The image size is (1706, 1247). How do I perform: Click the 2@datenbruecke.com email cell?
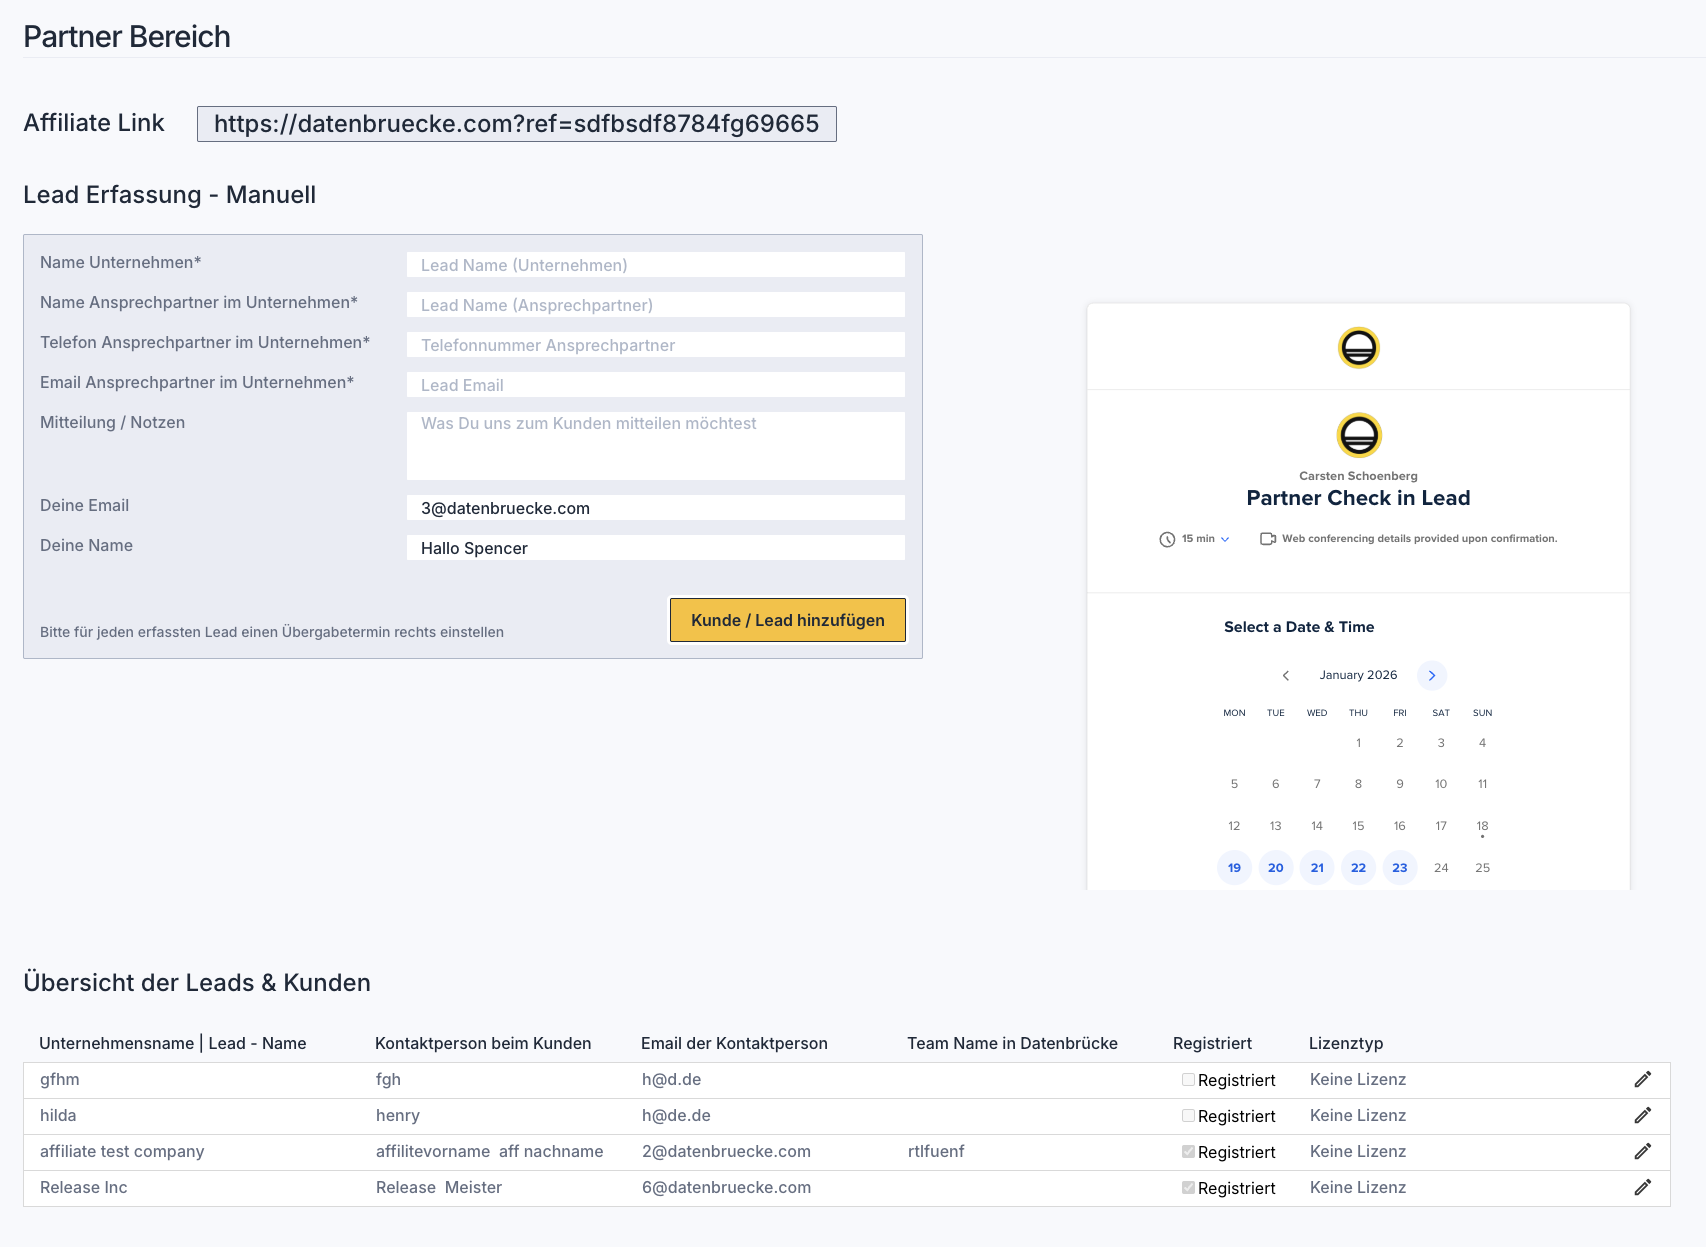click(726, 1151)
